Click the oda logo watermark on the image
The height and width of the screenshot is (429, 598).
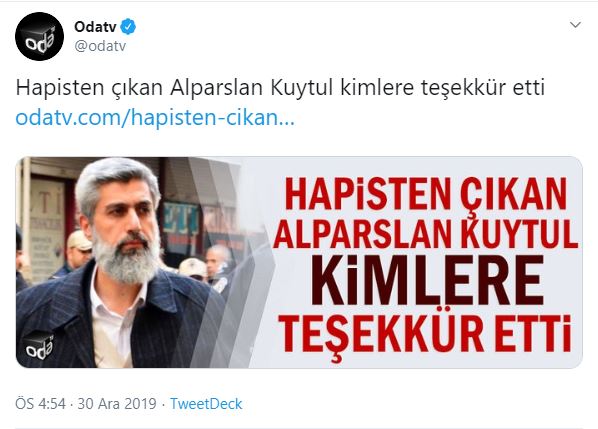tap(39, 345)
